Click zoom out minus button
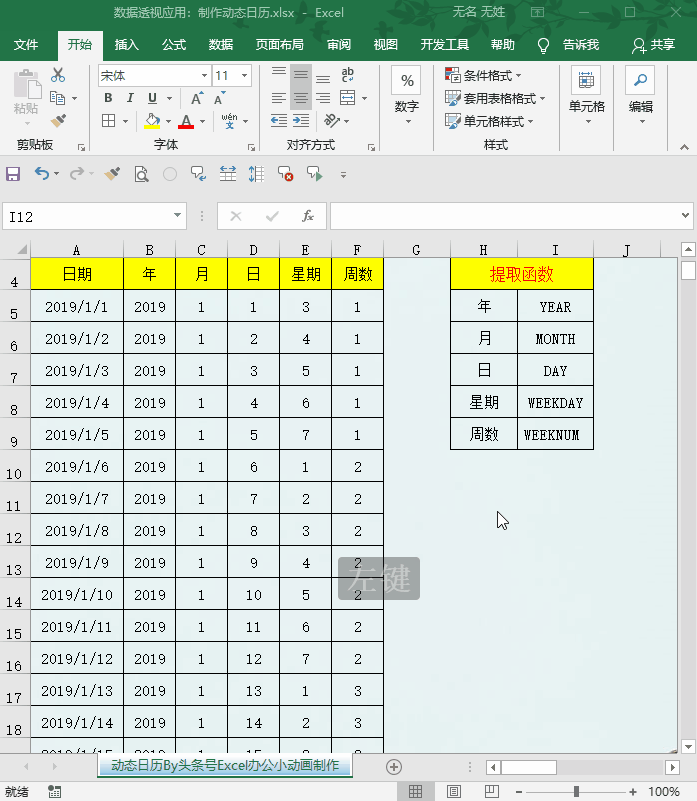Viewport: 697px width, 801px height. coord(519,792)
